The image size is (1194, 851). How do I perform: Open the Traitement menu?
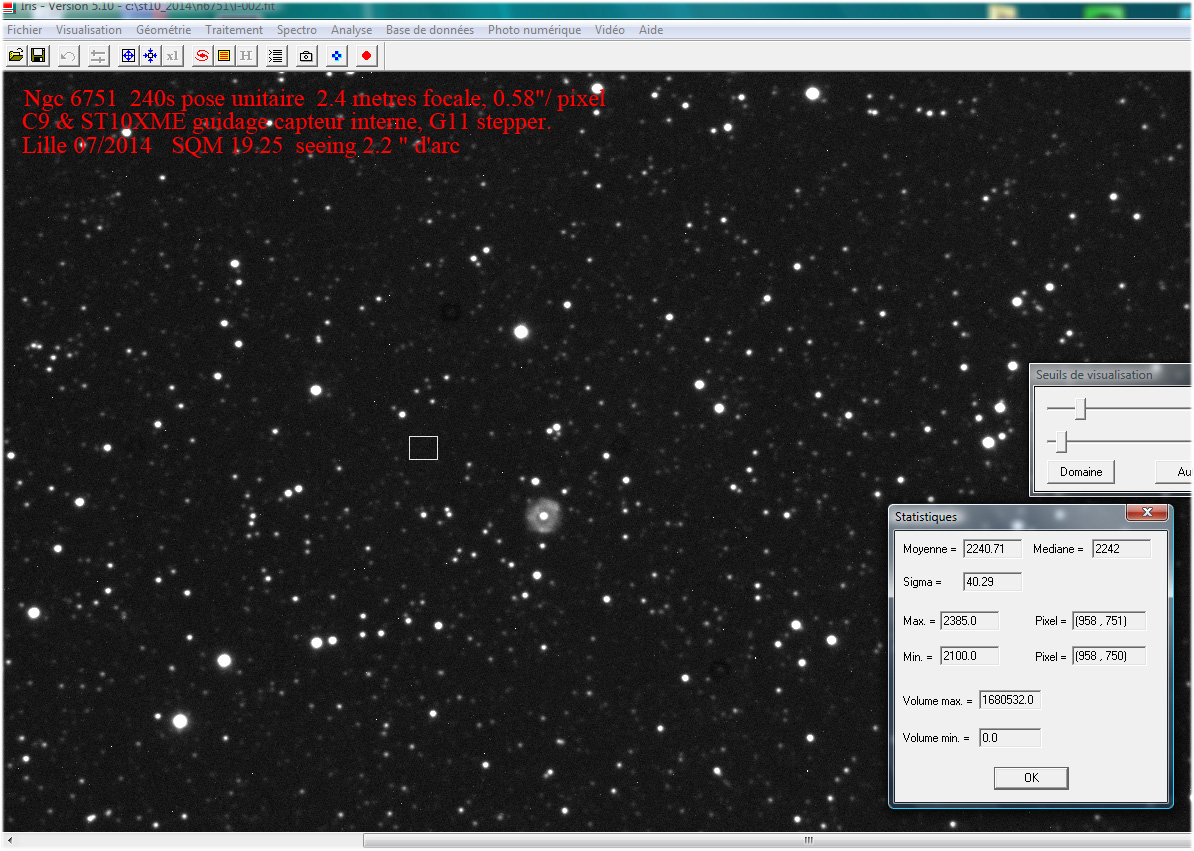coord(234,30)
